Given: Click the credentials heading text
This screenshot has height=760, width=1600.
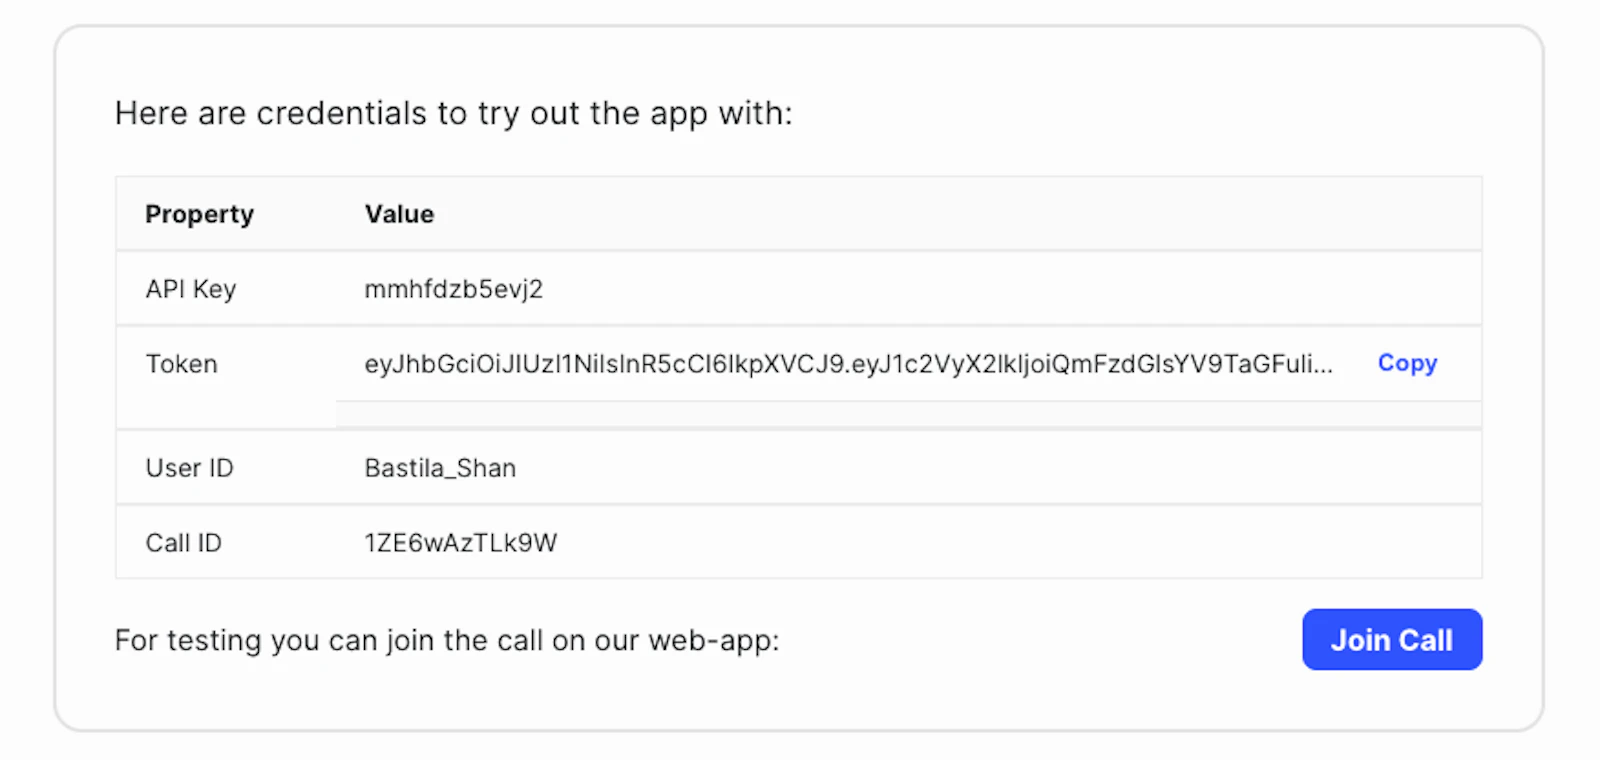Looking at the screenshot, I should (x=454, y=113).
